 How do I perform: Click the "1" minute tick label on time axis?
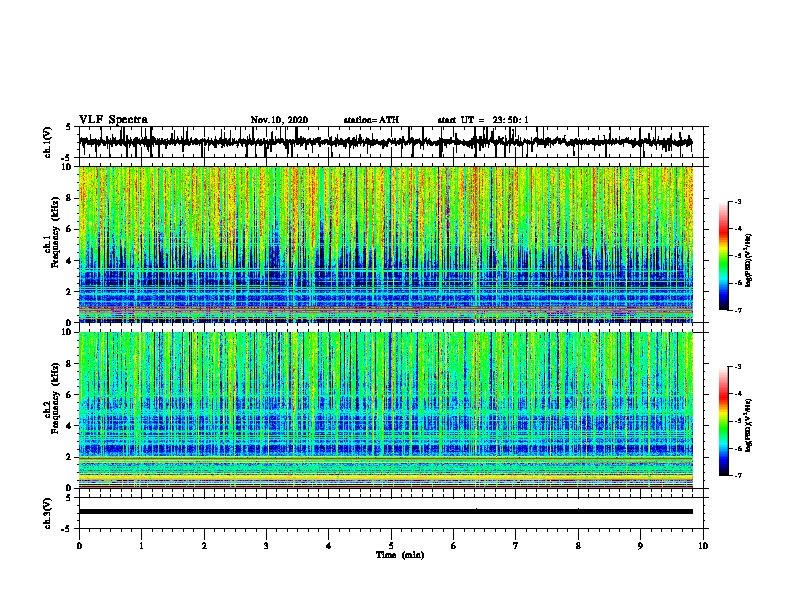click(141, 546)
